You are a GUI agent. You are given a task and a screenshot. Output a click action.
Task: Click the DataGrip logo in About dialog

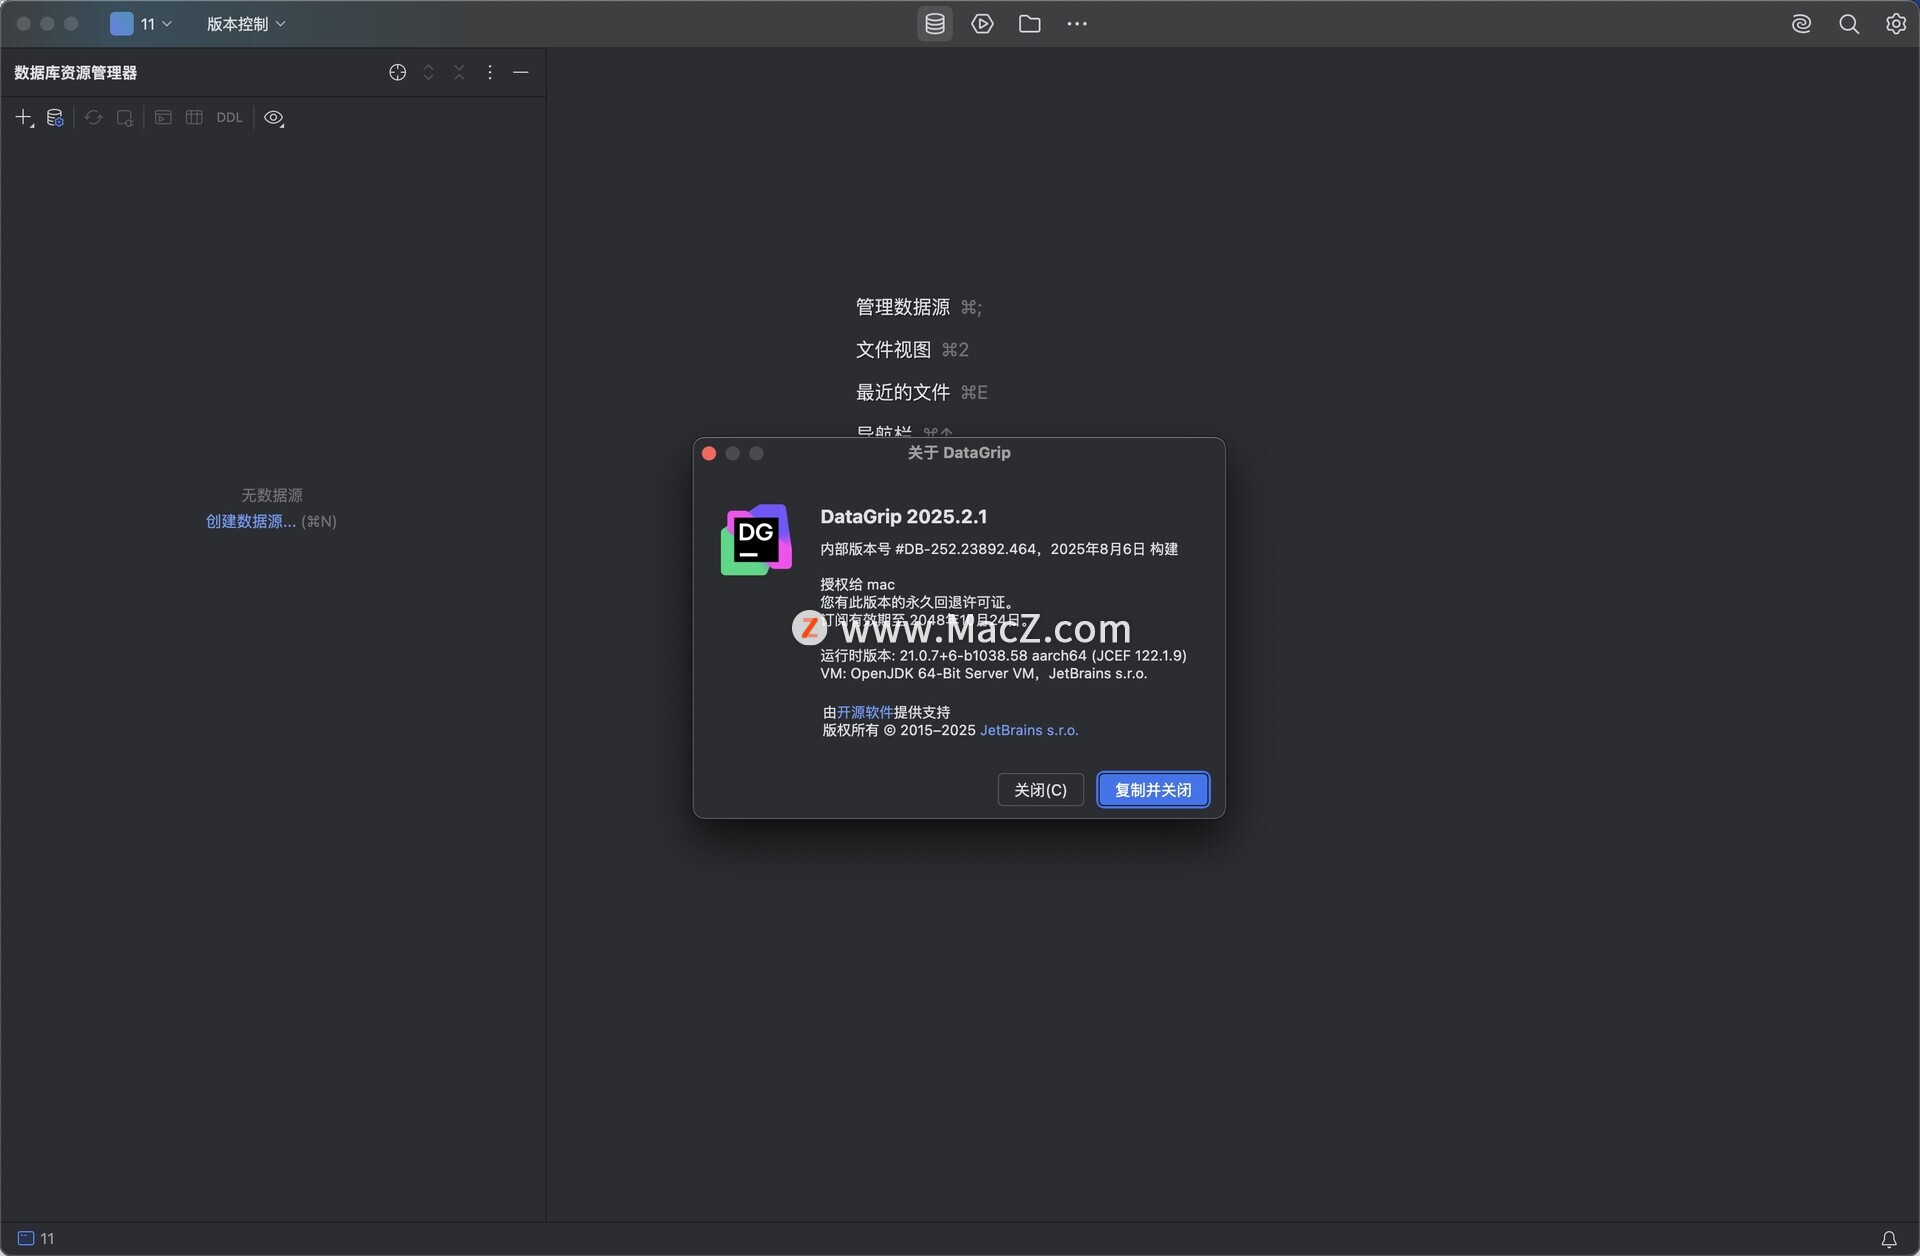point(756,540)
